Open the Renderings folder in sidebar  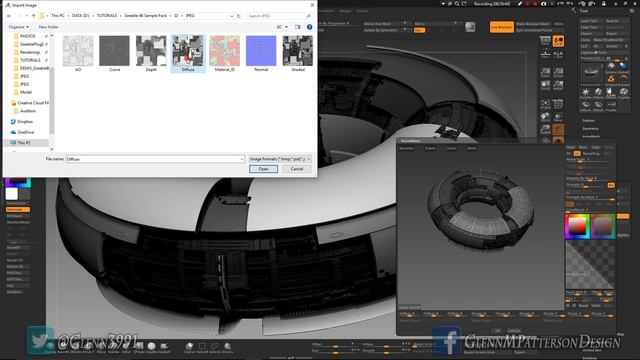pyautogui.click(x=30, y=52)
